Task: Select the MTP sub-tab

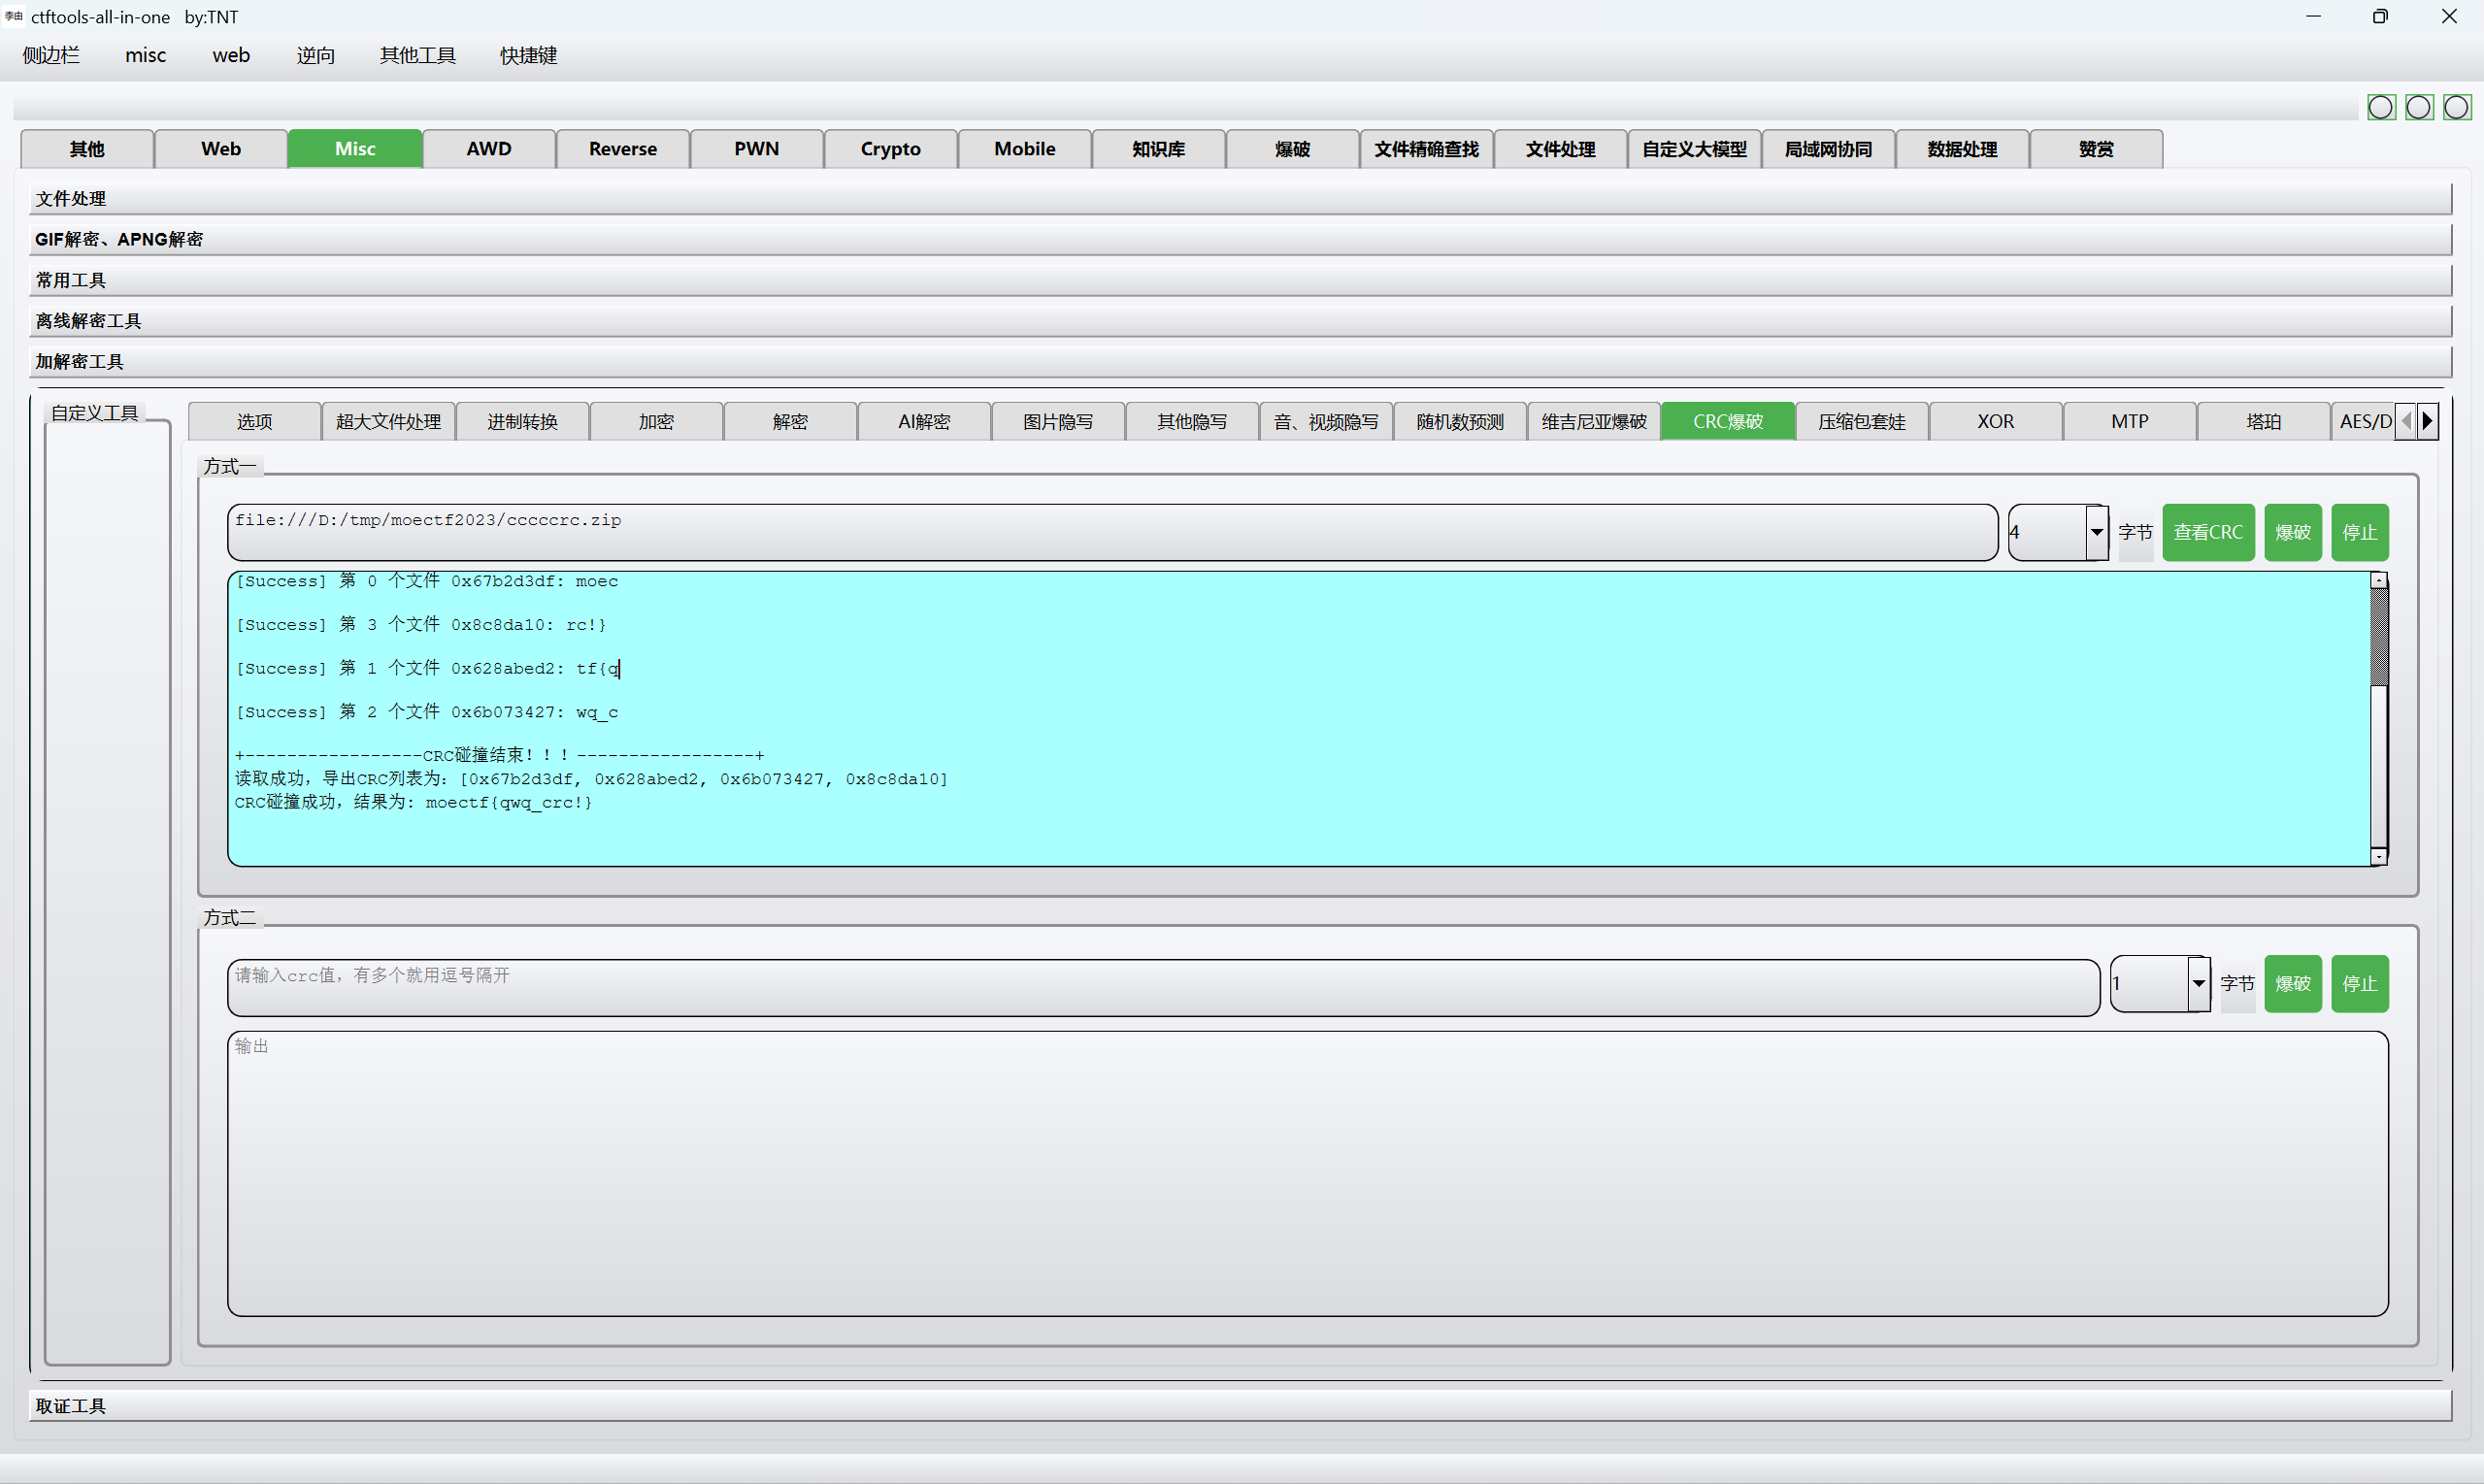Action: click(2131, 421)
